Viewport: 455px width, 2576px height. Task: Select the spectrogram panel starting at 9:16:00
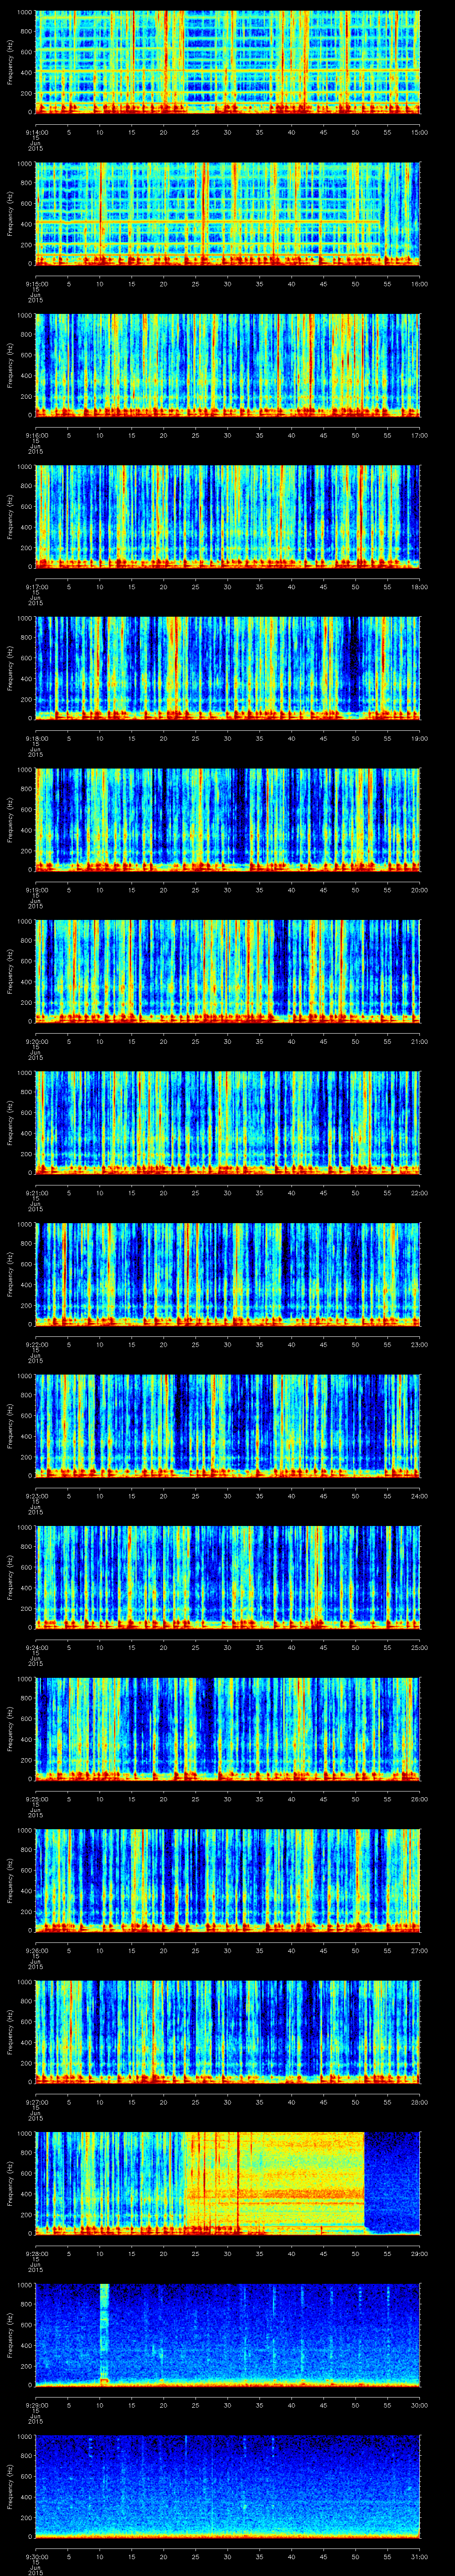click(227, 366)
